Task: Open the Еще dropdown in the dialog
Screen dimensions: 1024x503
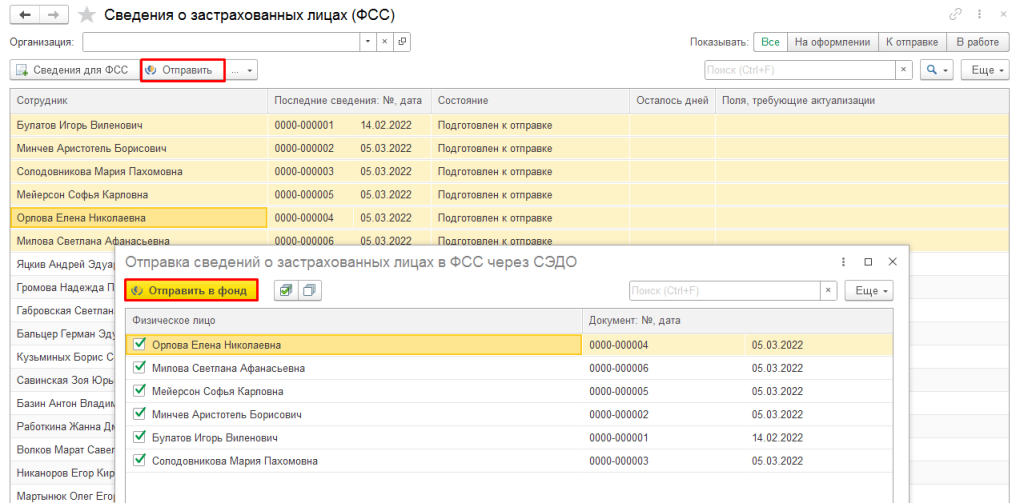Action: (x=870, y=291)
